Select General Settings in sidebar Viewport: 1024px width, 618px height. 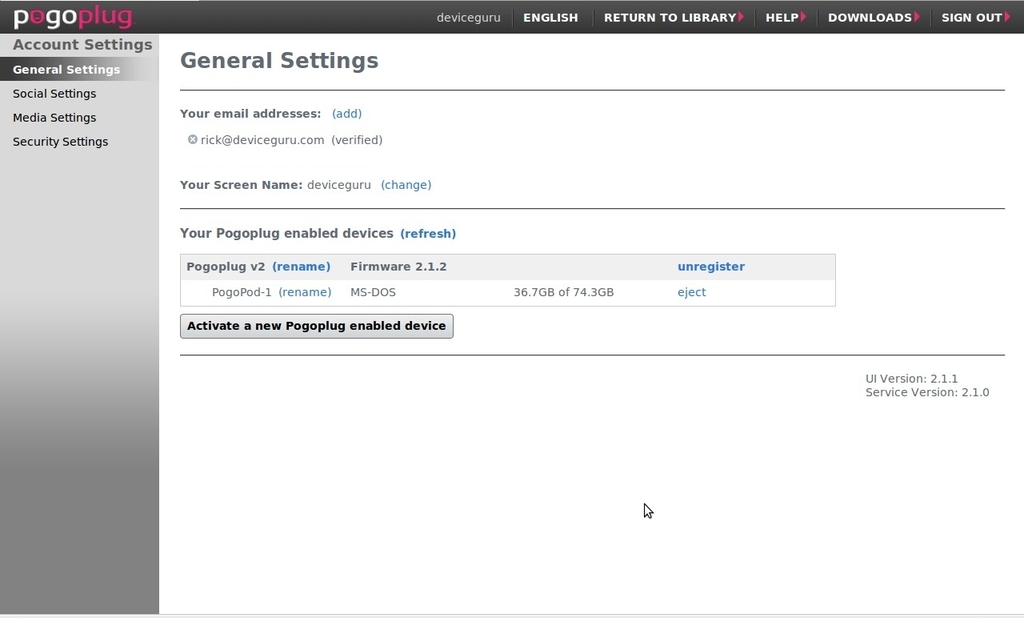[x=79, y=69]
